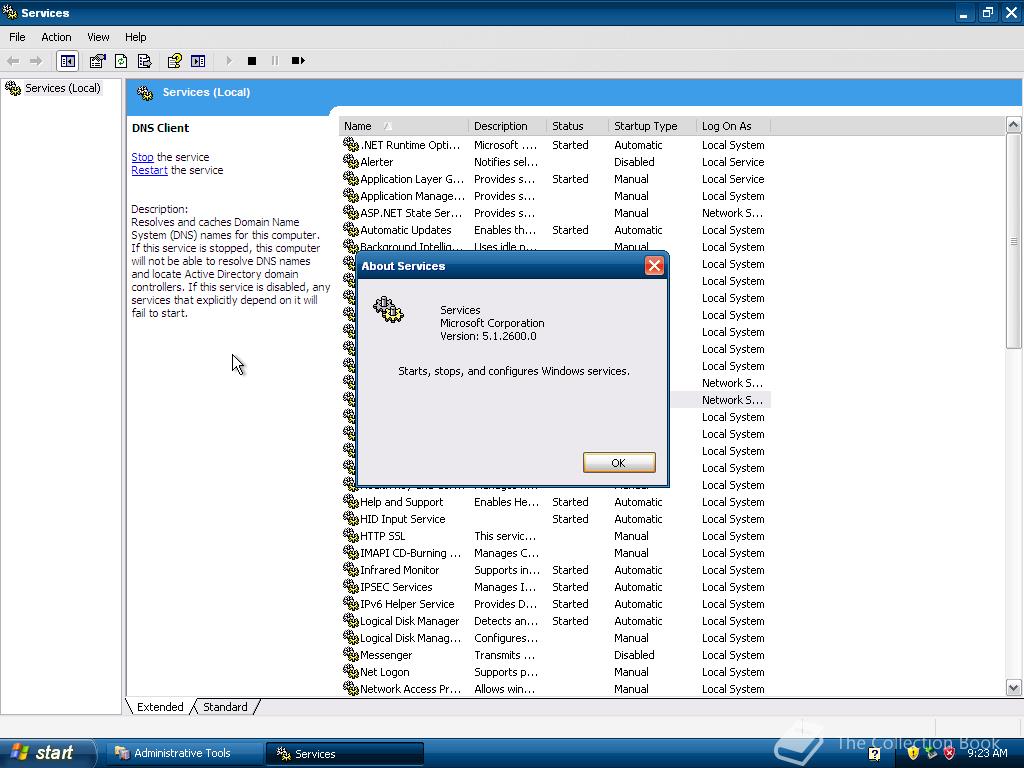Select the HID Input Service row
1024x768 pixels.
point(555,519)
